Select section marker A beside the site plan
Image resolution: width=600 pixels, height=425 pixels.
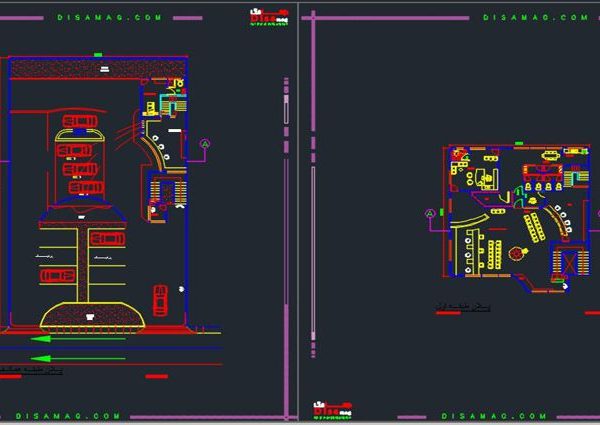206,144
